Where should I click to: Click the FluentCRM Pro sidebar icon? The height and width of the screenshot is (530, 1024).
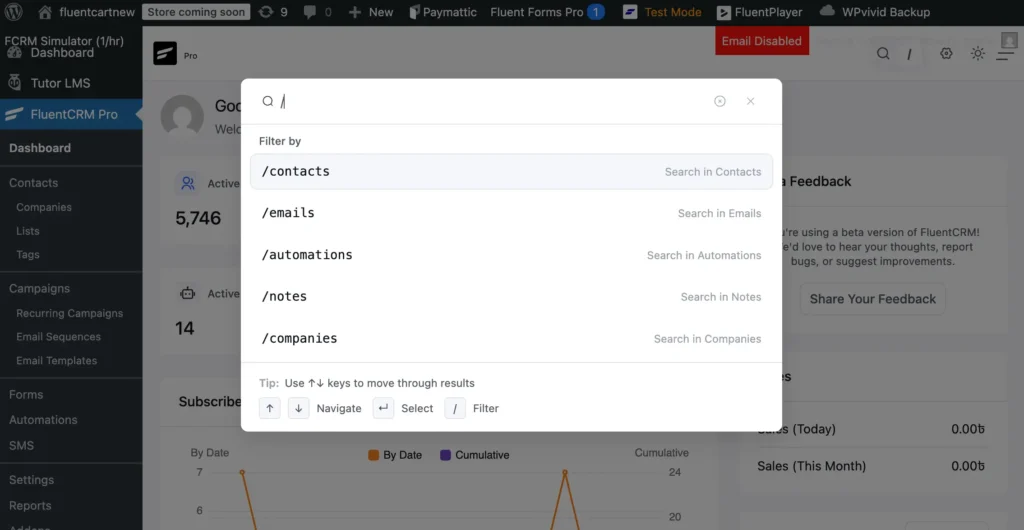tap(14, 114)
